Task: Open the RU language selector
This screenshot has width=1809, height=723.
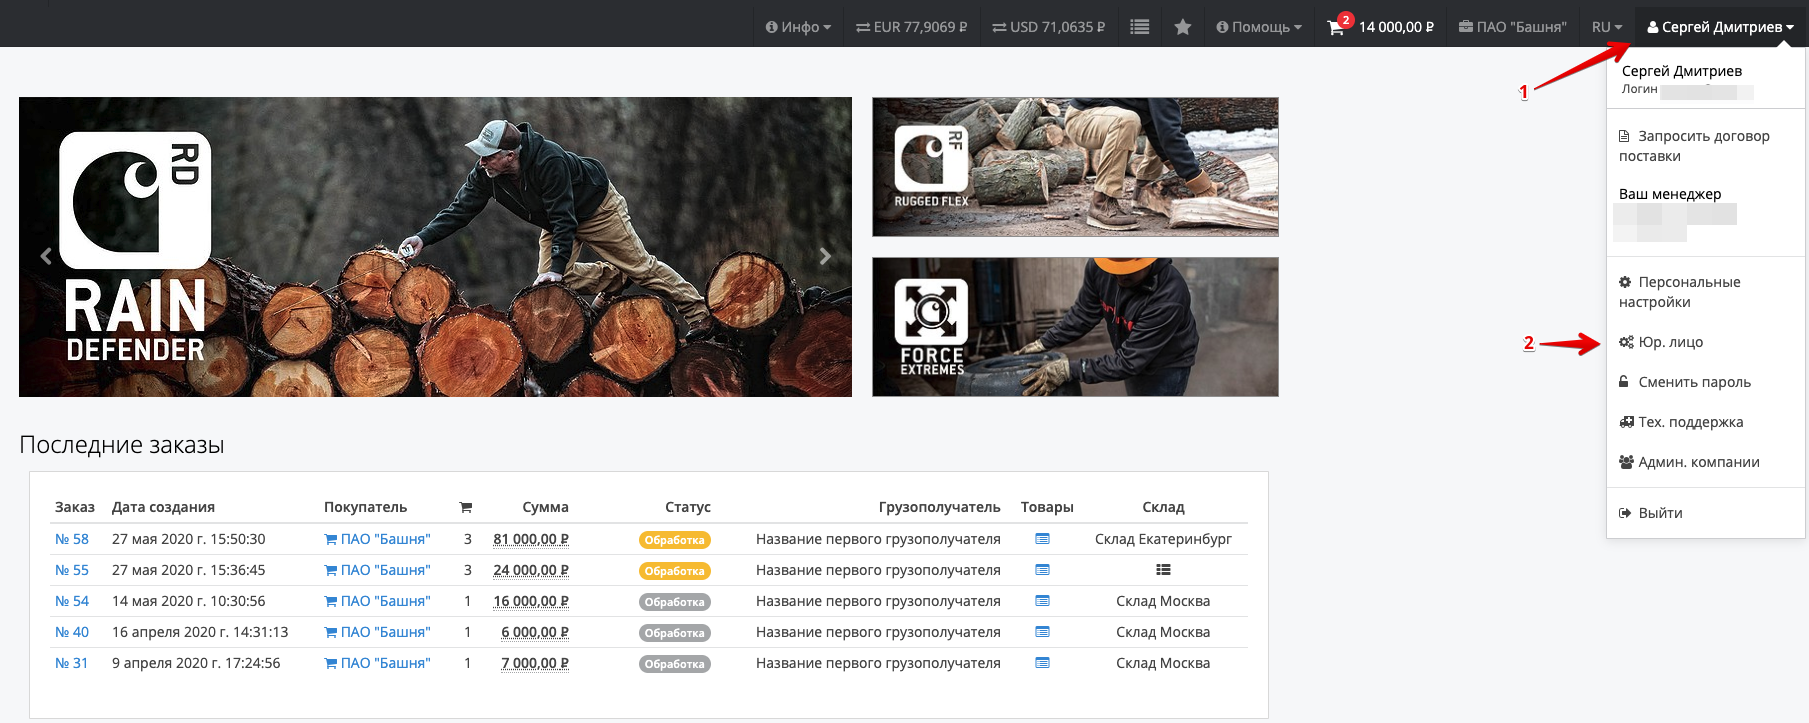Action: coord(1606,27)
